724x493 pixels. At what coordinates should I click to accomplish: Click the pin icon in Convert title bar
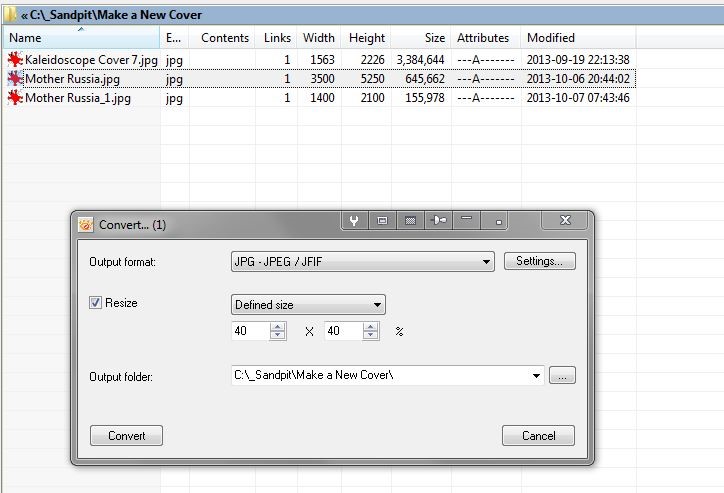438,221
